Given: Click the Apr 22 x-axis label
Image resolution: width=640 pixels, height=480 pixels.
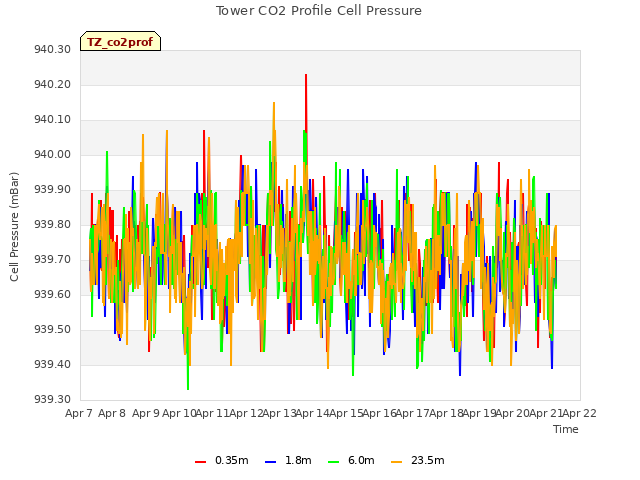Looking at the screenshot, I should pos(580,413).
